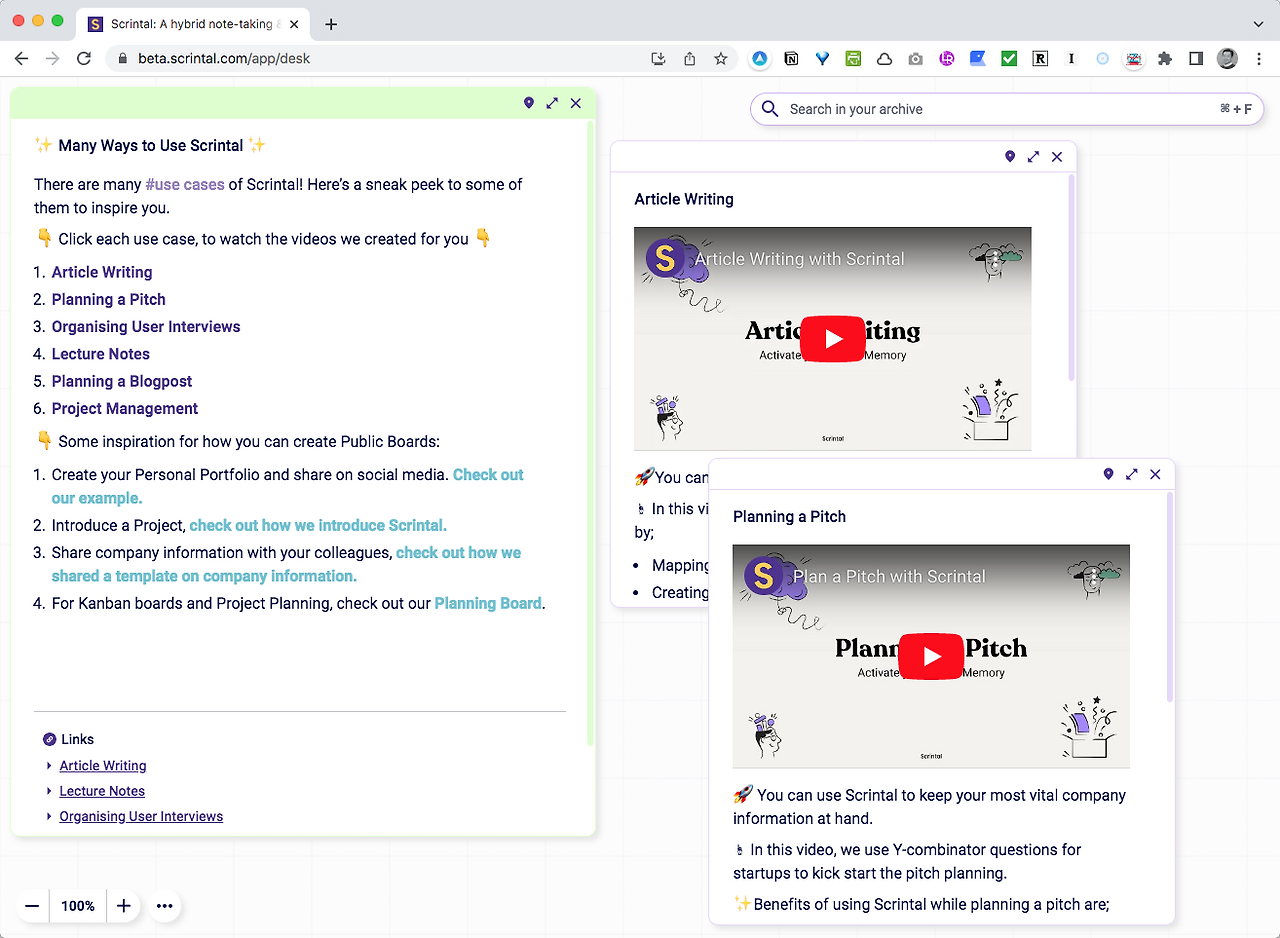Open the Planning a Pitch link

point(109,299)
